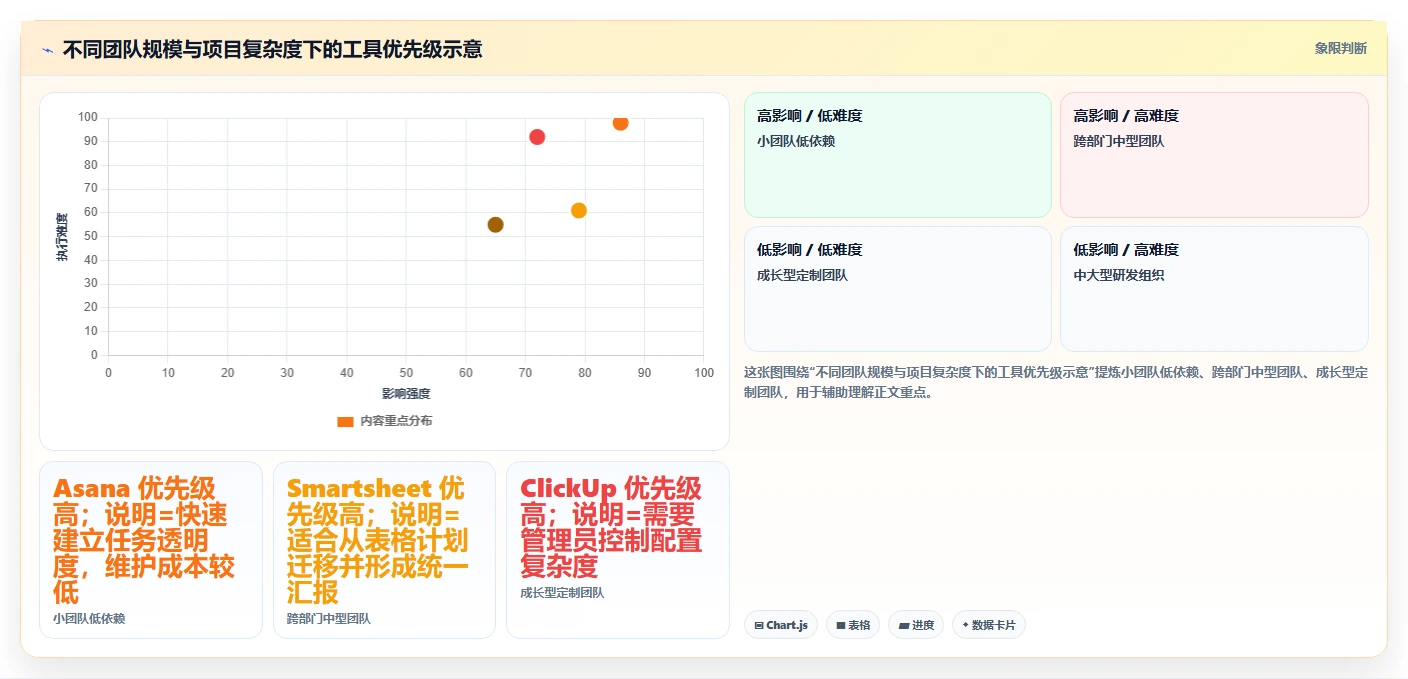Viewport: 1408px width, 679px height.
Task: Click the 数据卡片 tag
Action: click(989, 625)
